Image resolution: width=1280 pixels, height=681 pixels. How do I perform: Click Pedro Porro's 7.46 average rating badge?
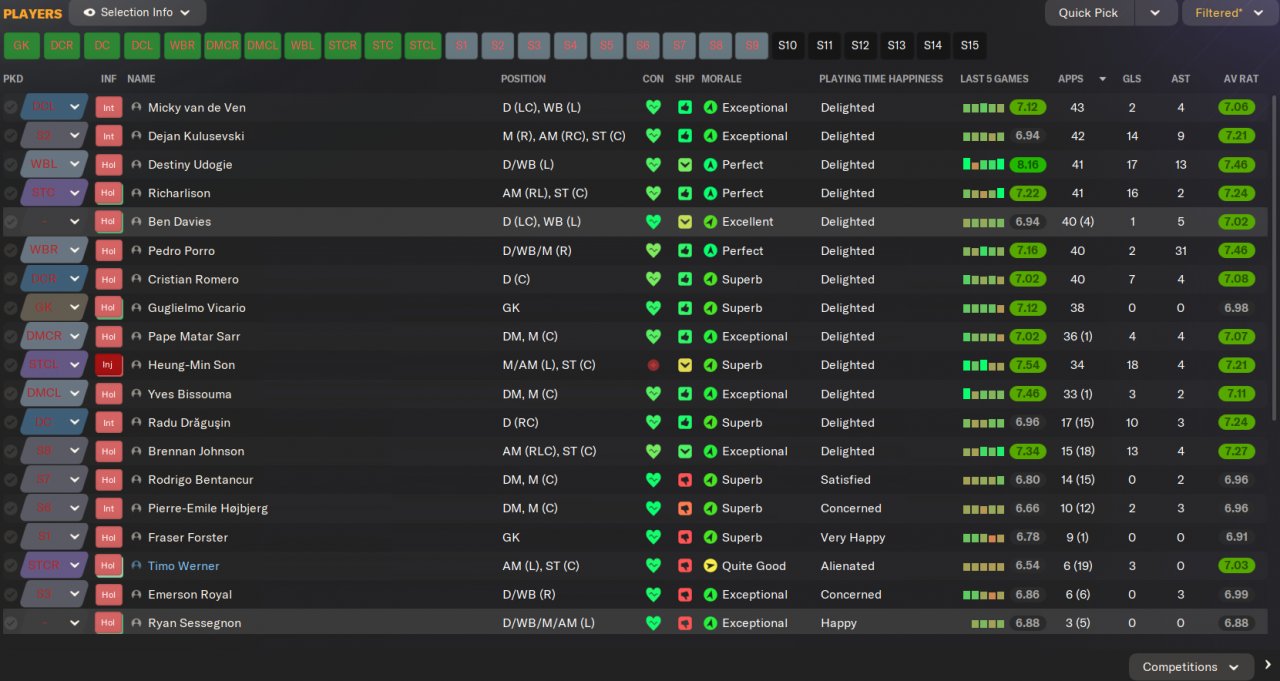pyautogui.click(x=1237, y=250)
